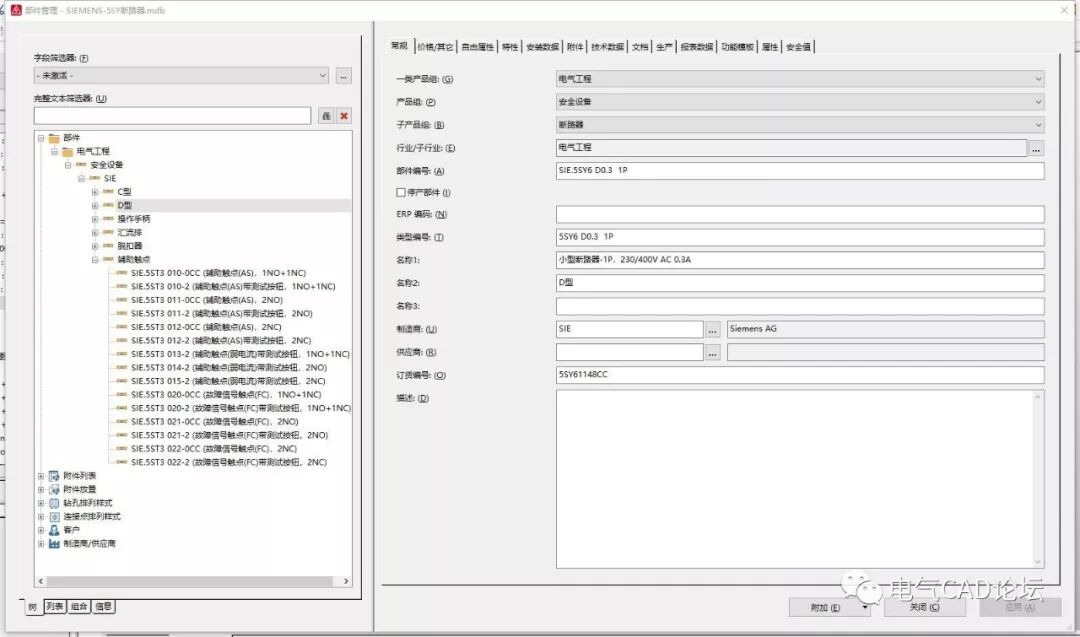Select tree item SIE.5ST3 021-0CC
Screen dimensions: 1080x637
[214, 421]
